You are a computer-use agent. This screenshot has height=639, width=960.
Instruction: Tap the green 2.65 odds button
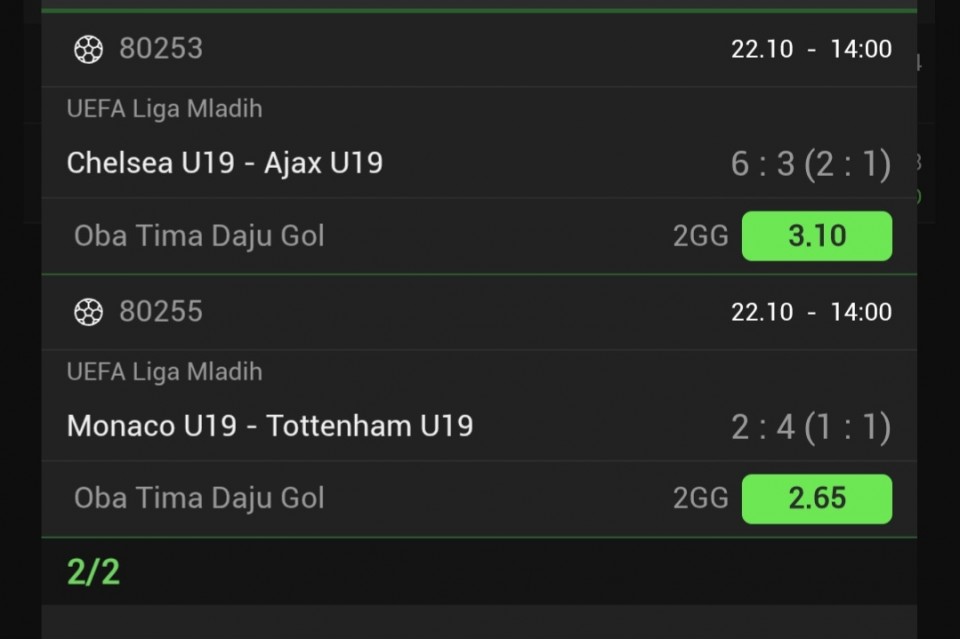816,499
